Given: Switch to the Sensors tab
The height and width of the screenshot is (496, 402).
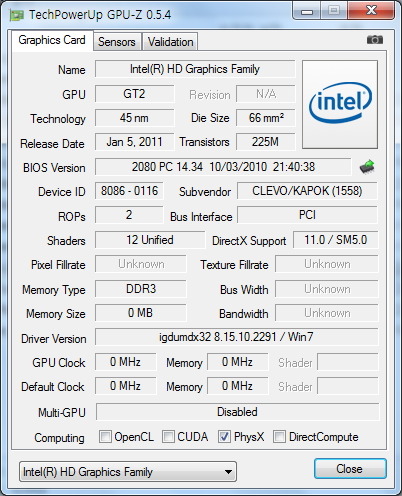Looking at the screenshot, I should pyautogui.click(x=117, y=42).
